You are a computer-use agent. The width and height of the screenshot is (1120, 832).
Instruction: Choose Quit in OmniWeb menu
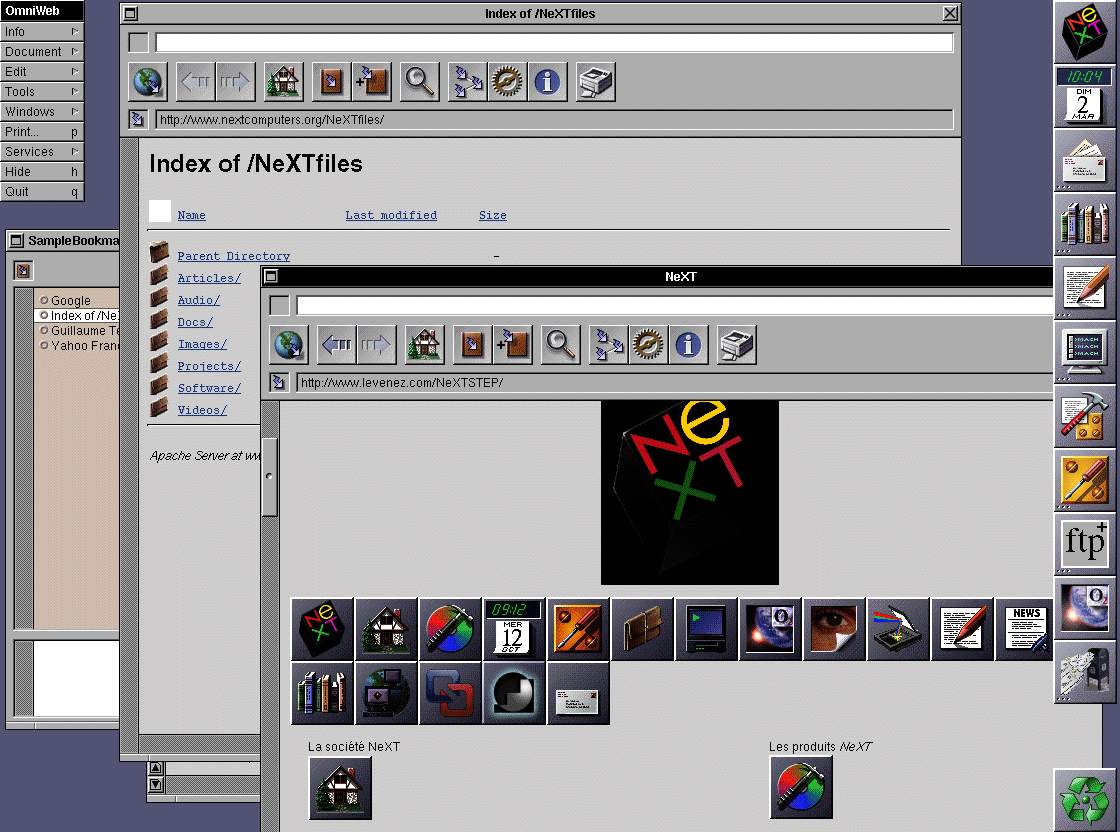pyautogui.click(x=42, y=191)
